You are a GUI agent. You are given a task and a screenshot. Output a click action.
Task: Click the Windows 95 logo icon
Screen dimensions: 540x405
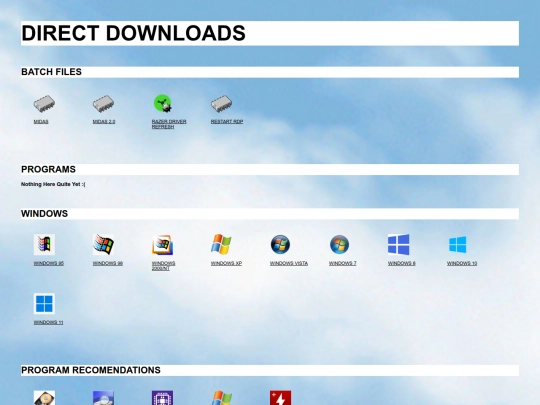pyautogui.click(x=44, y=245)
